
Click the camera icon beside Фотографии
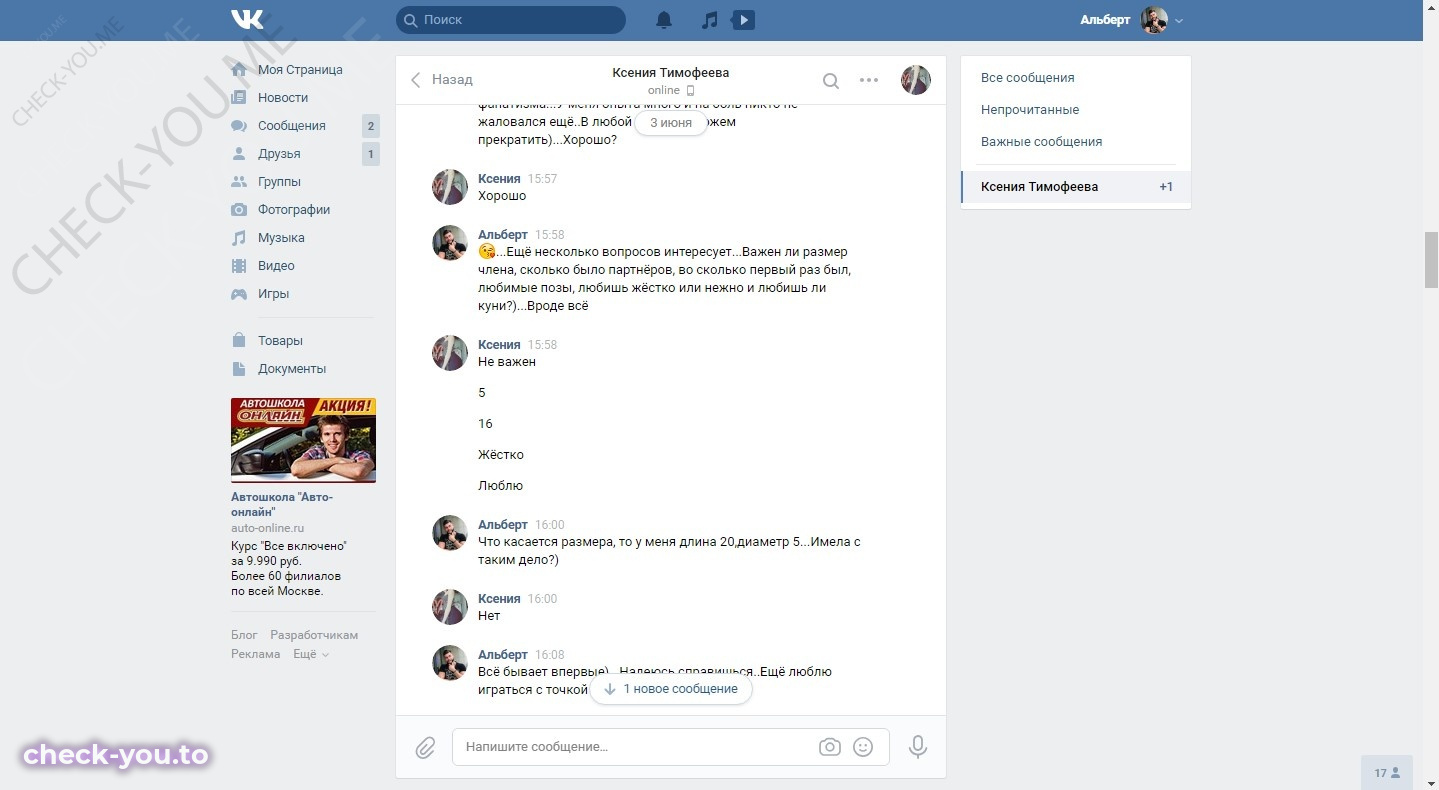(x=239, y=210)
